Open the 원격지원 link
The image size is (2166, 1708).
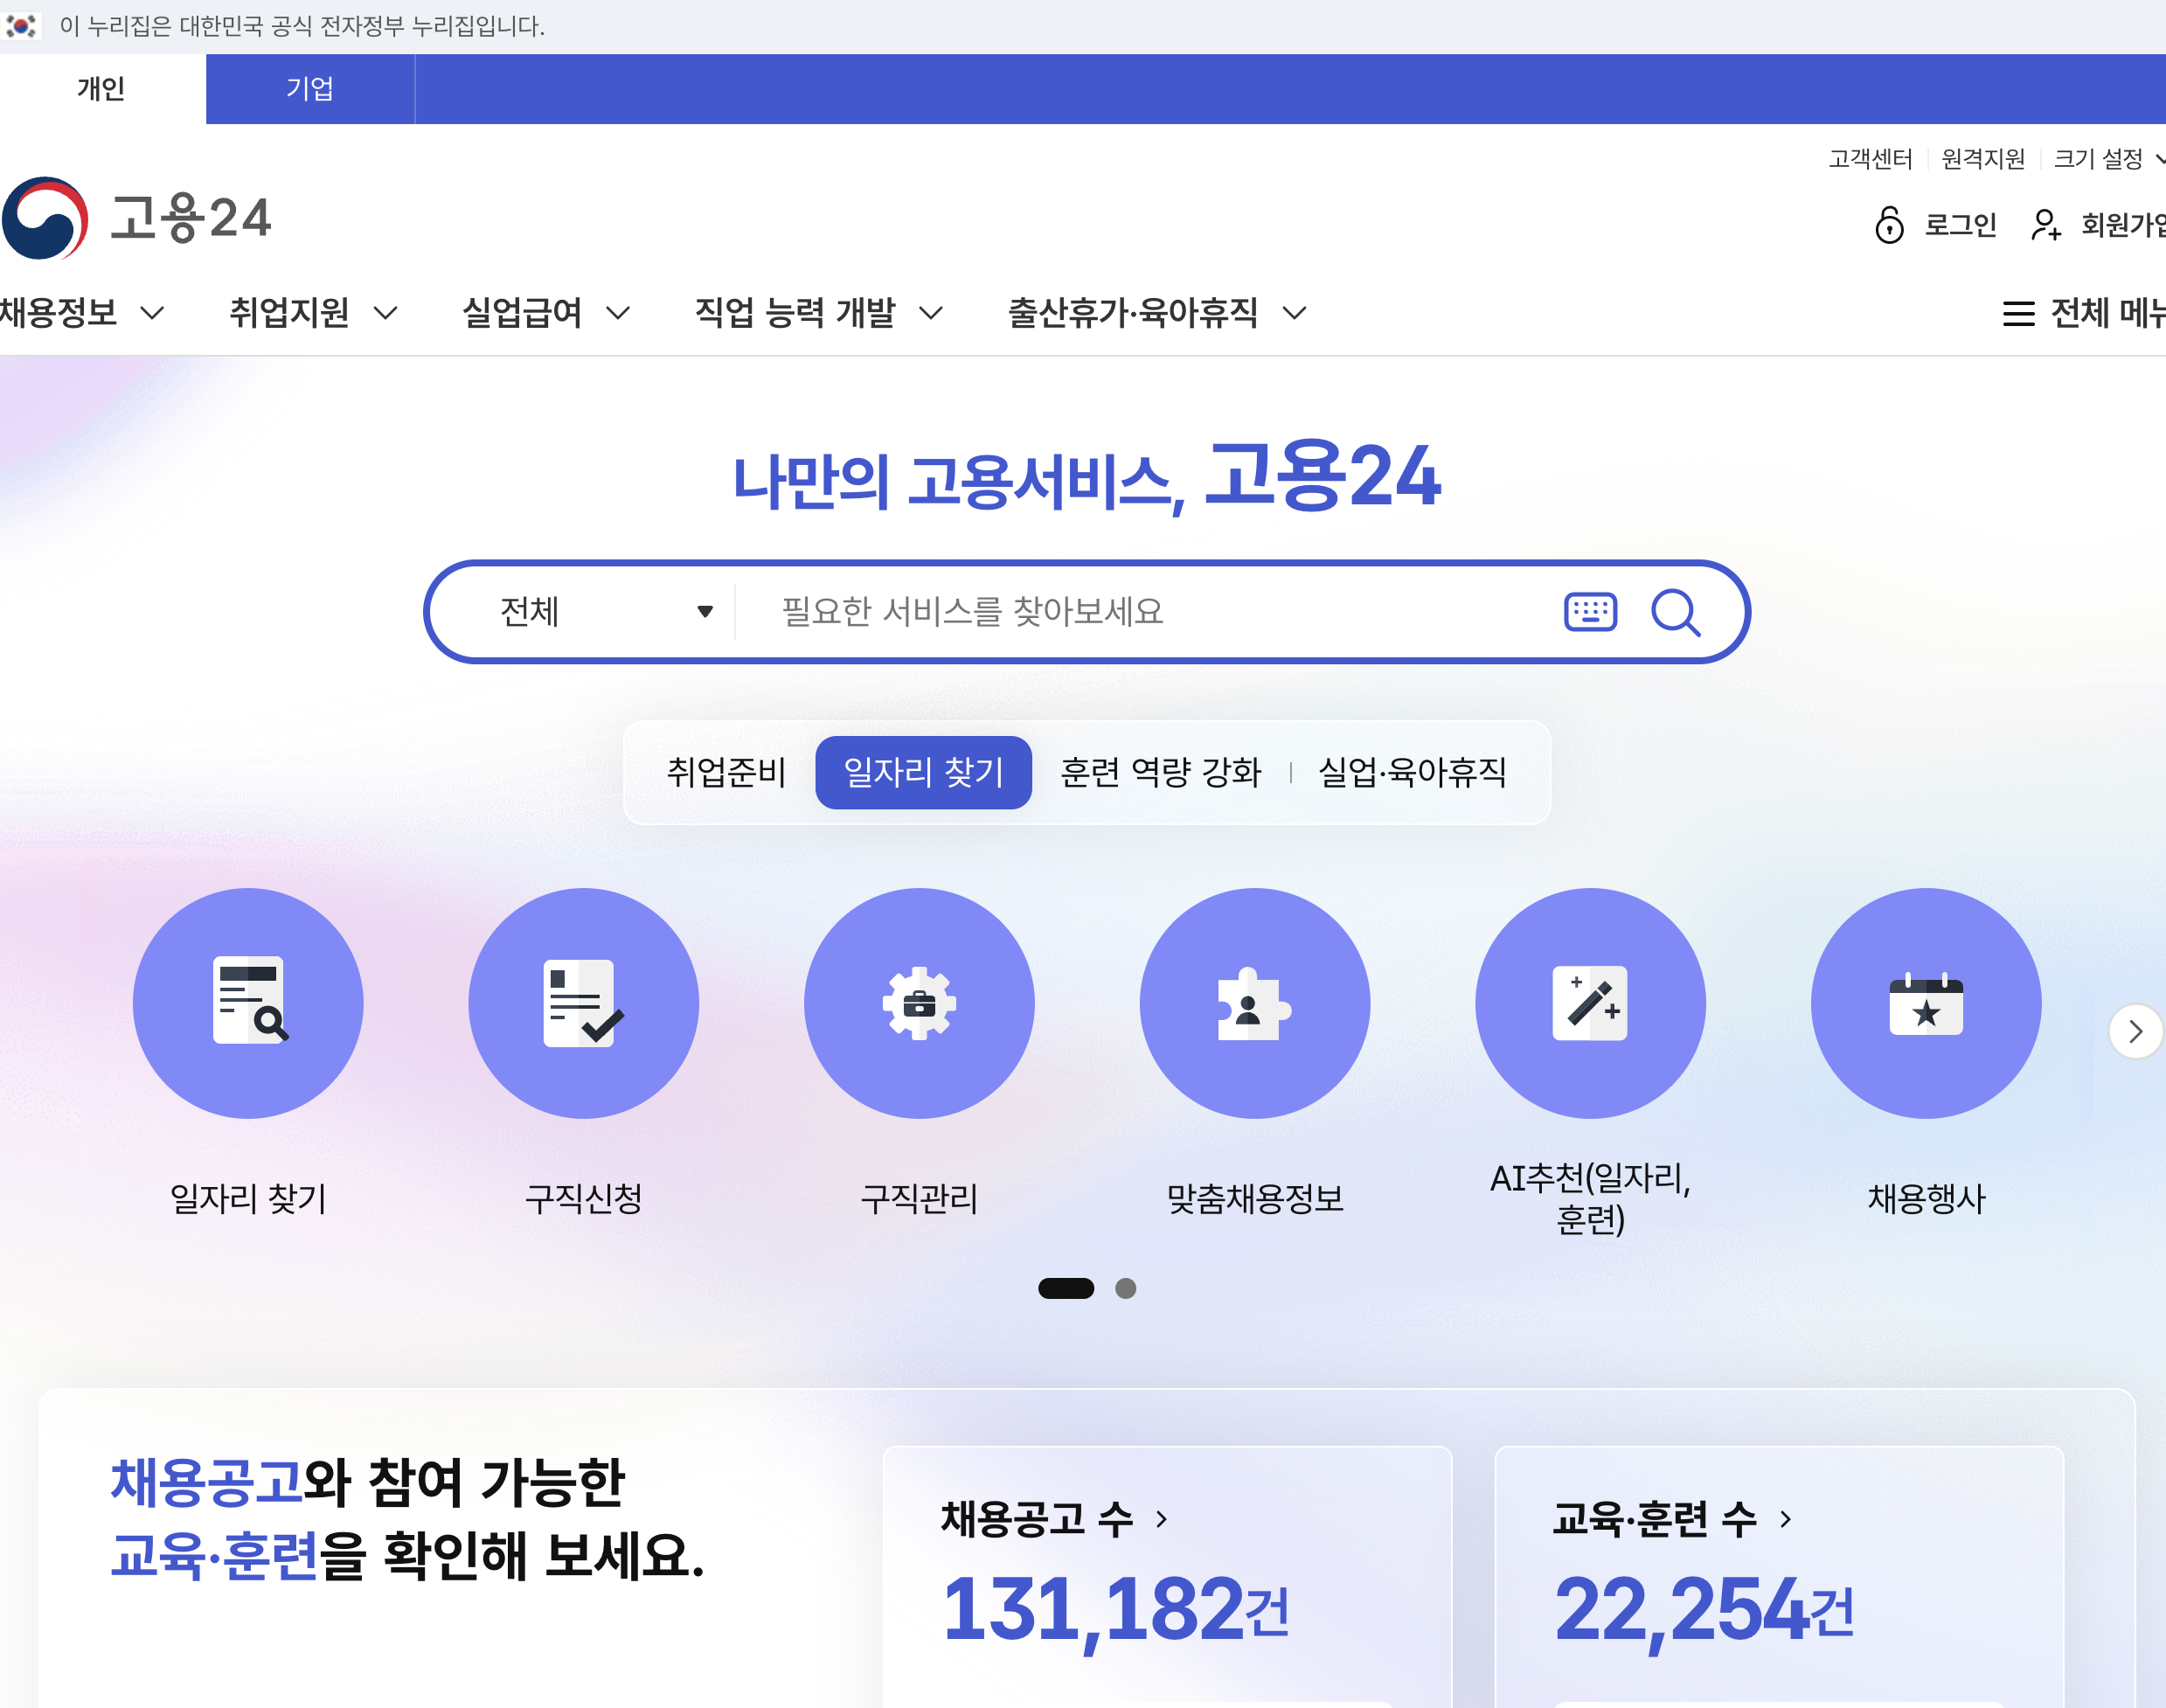coord(1983,158)
